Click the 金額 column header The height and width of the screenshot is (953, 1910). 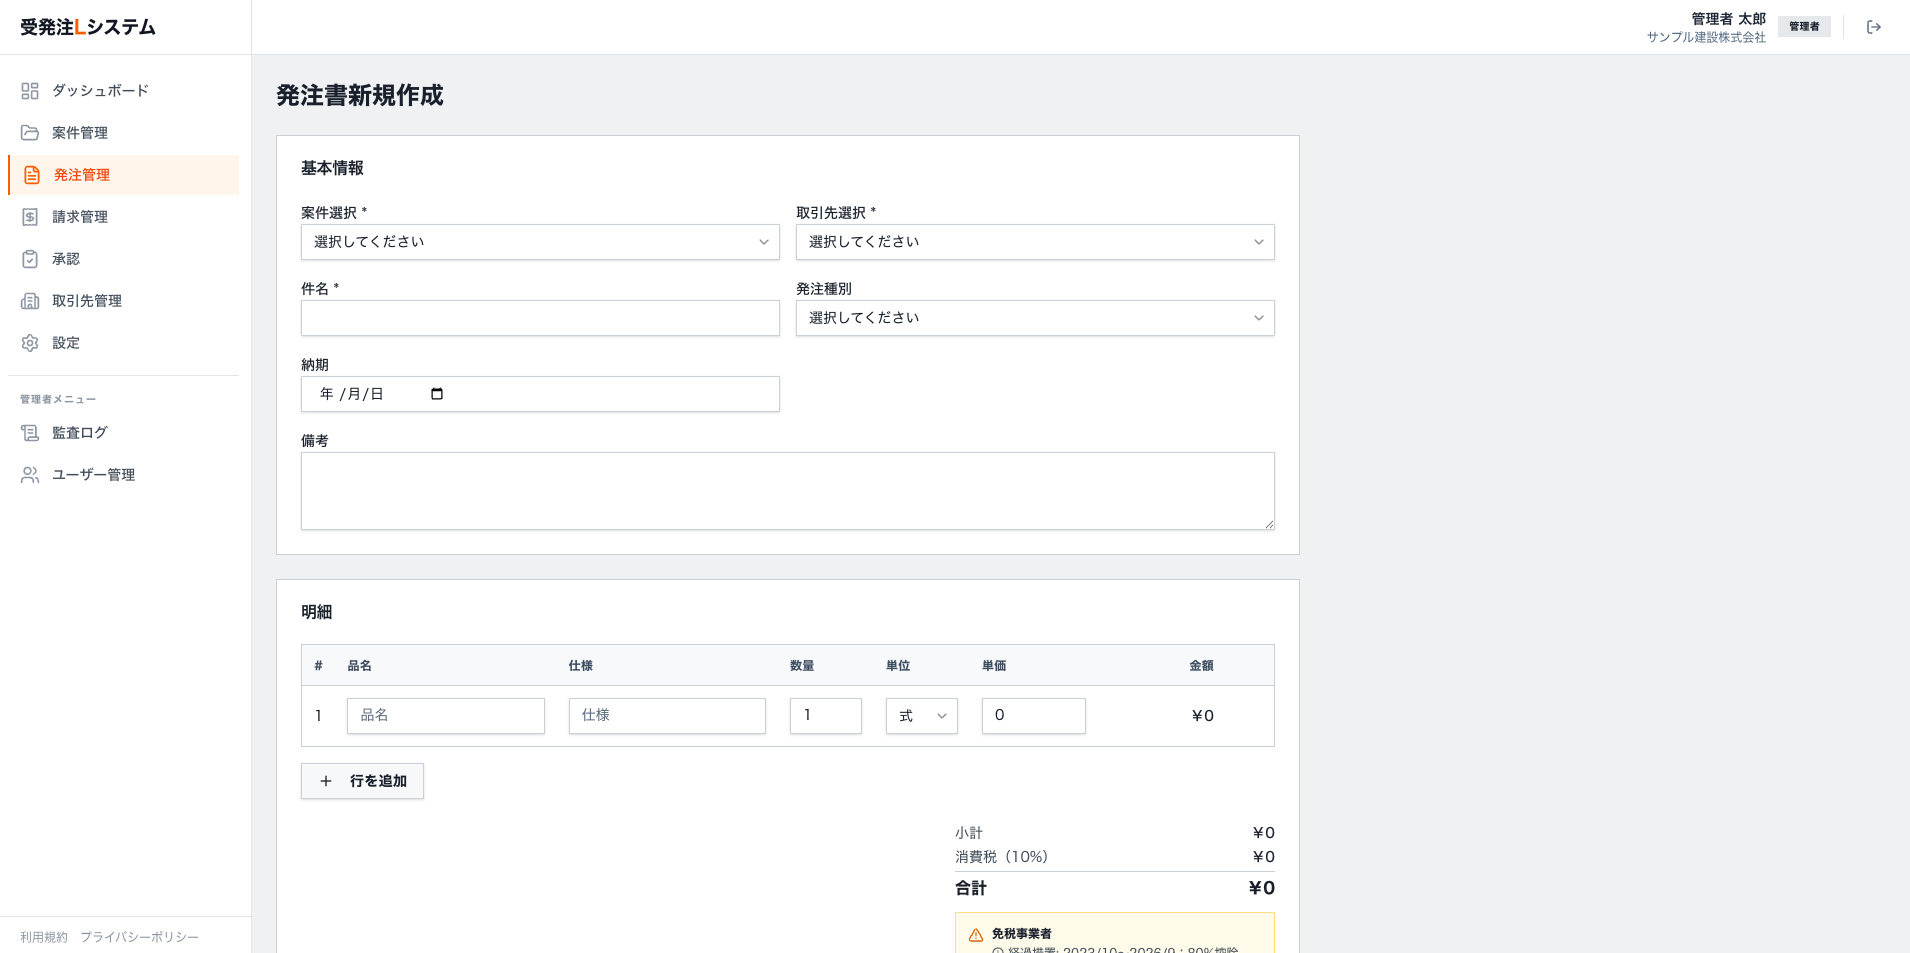click(1201, 666)
